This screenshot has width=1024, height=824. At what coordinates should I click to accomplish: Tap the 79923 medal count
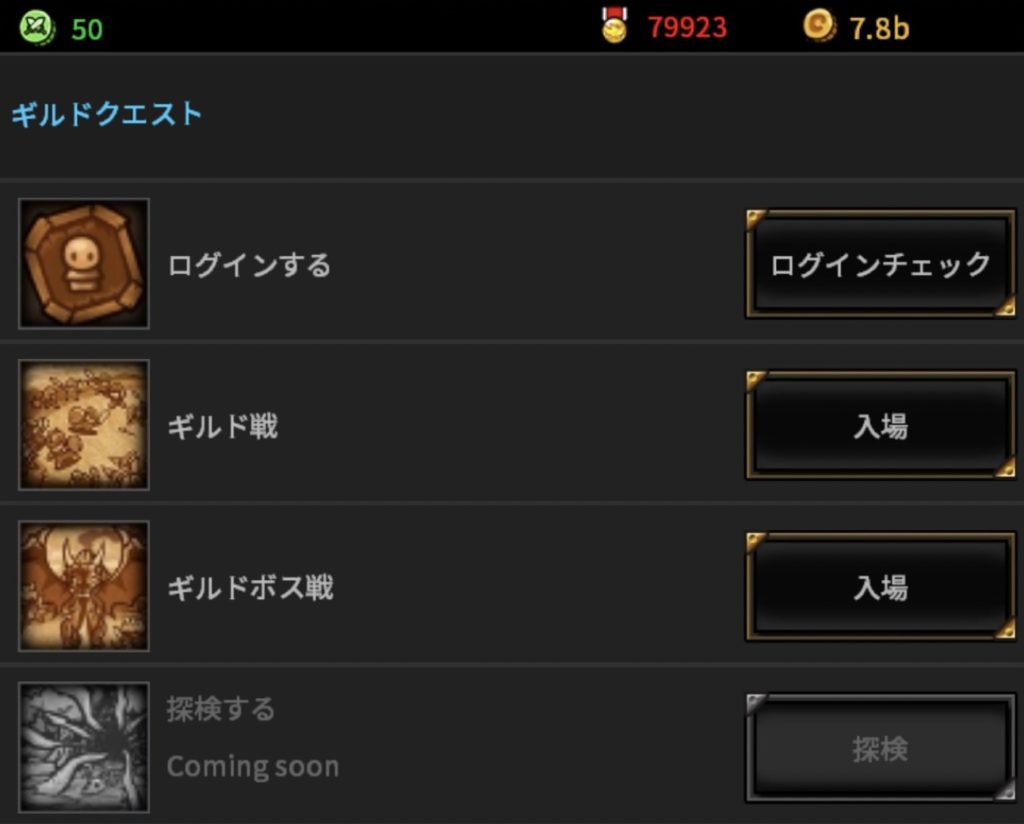click(687, 27)
